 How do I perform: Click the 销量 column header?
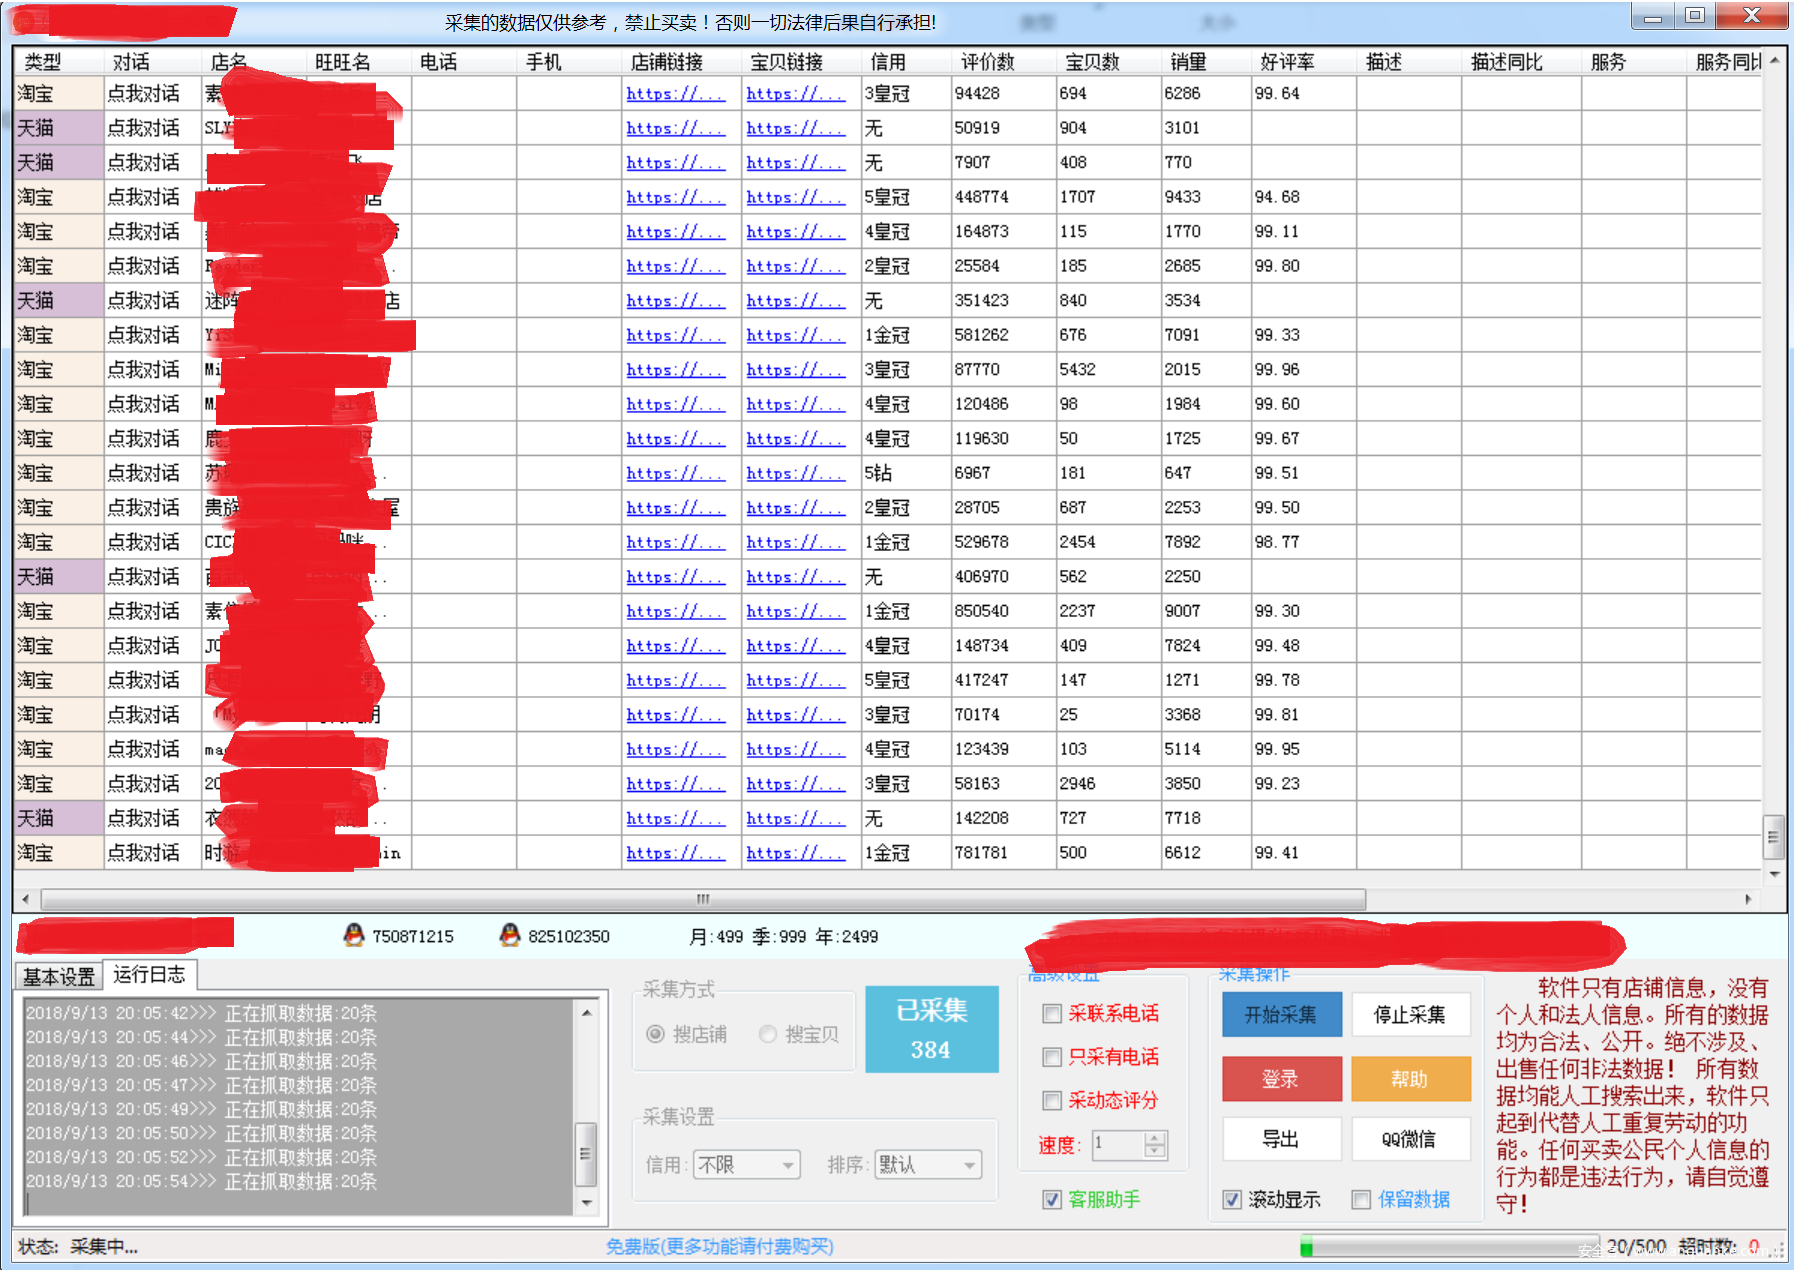click(x=1188, y=62)
